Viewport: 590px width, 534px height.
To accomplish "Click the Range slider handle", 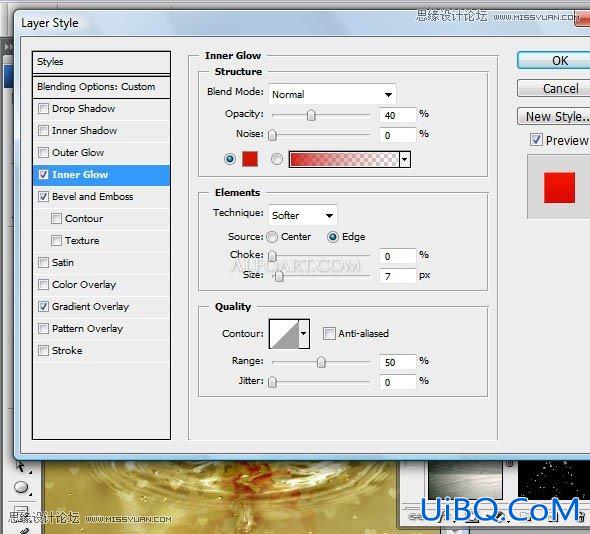I will click(x=321, y=362).
